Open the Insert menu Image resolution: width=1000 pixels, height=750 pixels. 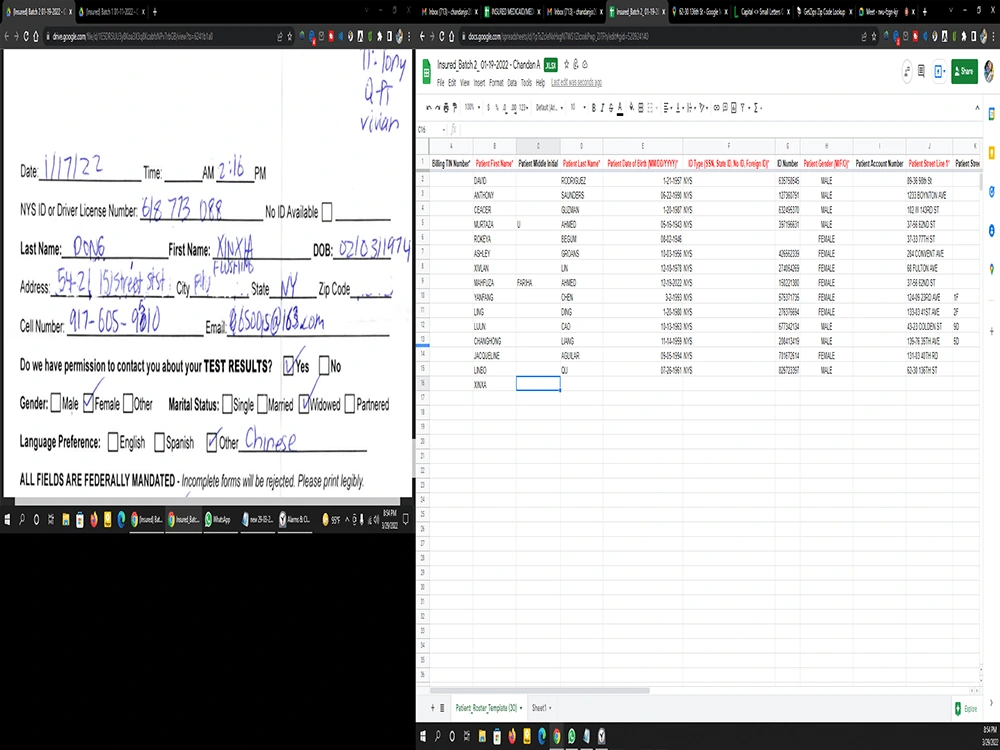[x=479, y=83]
